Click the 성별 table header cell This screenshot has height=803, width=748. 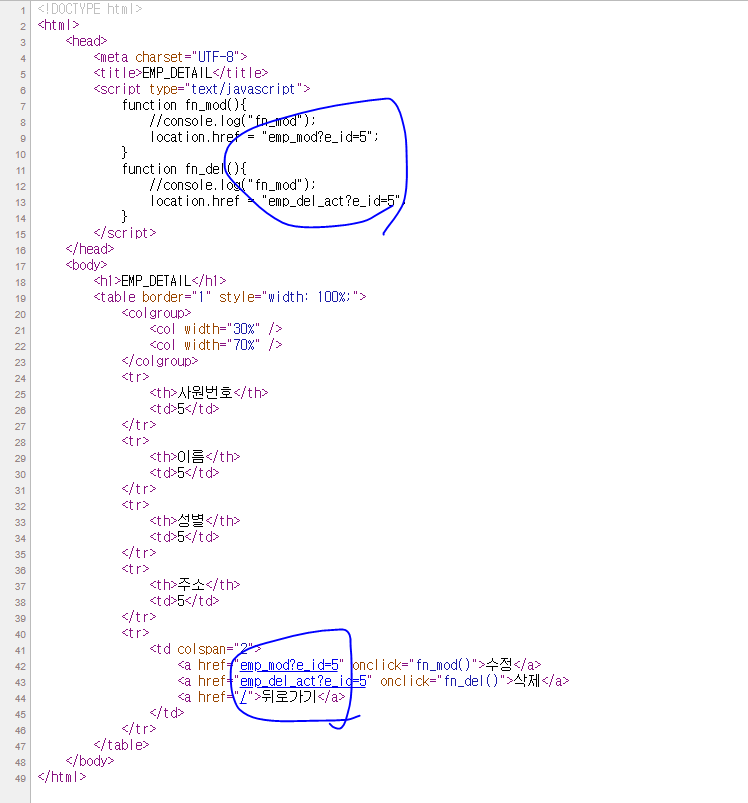click(195, 521)
